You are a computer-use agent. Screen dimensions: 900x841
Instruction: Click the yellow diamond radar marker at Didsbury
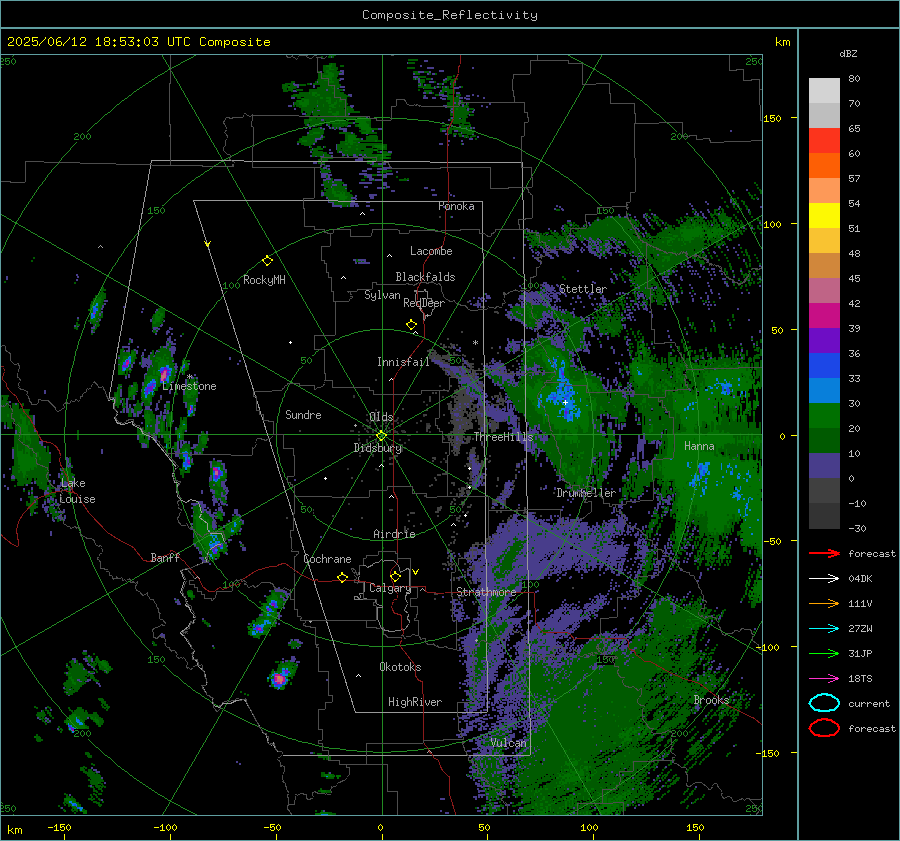point(381,436)
